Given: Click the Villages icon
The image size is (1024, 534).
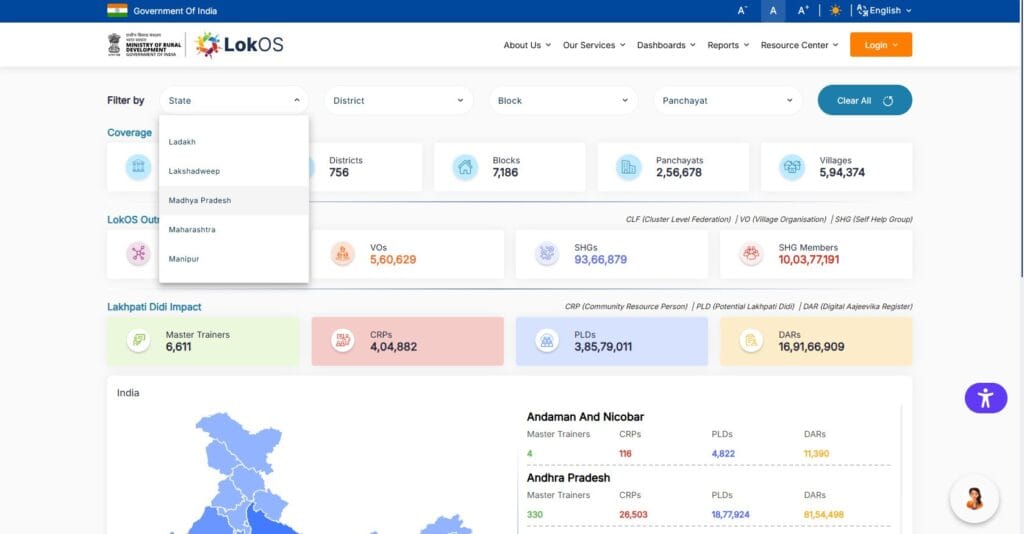Looking at the screenshot, I should [792, 167].
